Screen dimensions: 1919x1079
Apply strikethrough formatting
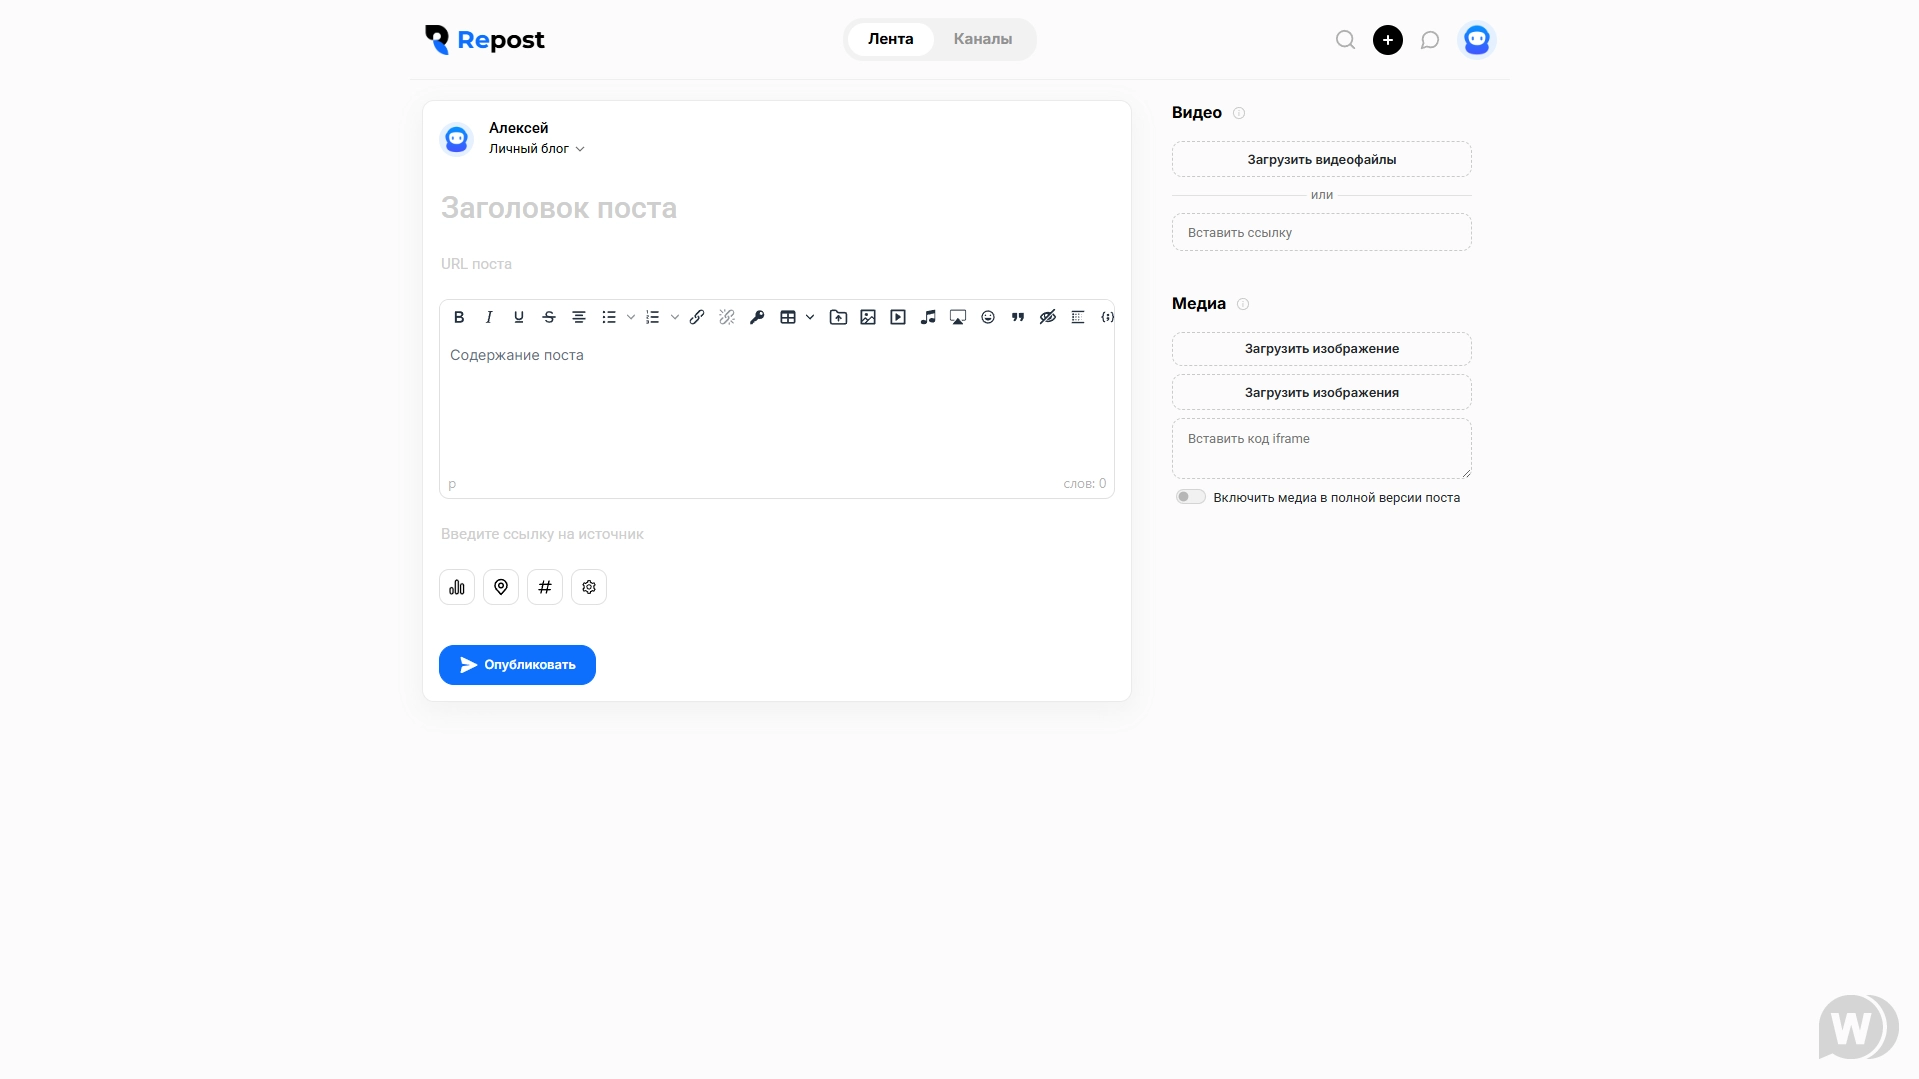(549, 317)
